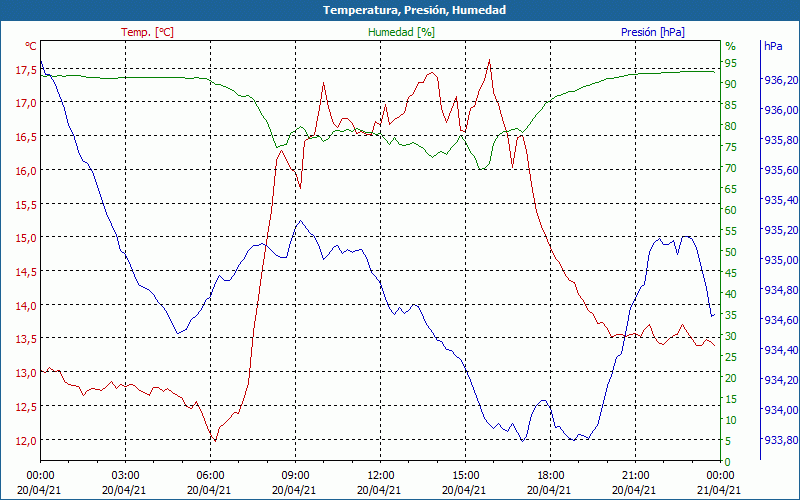Click the 14,0 temperature axis value
800x500 pixels.
[x=26, y=307]
